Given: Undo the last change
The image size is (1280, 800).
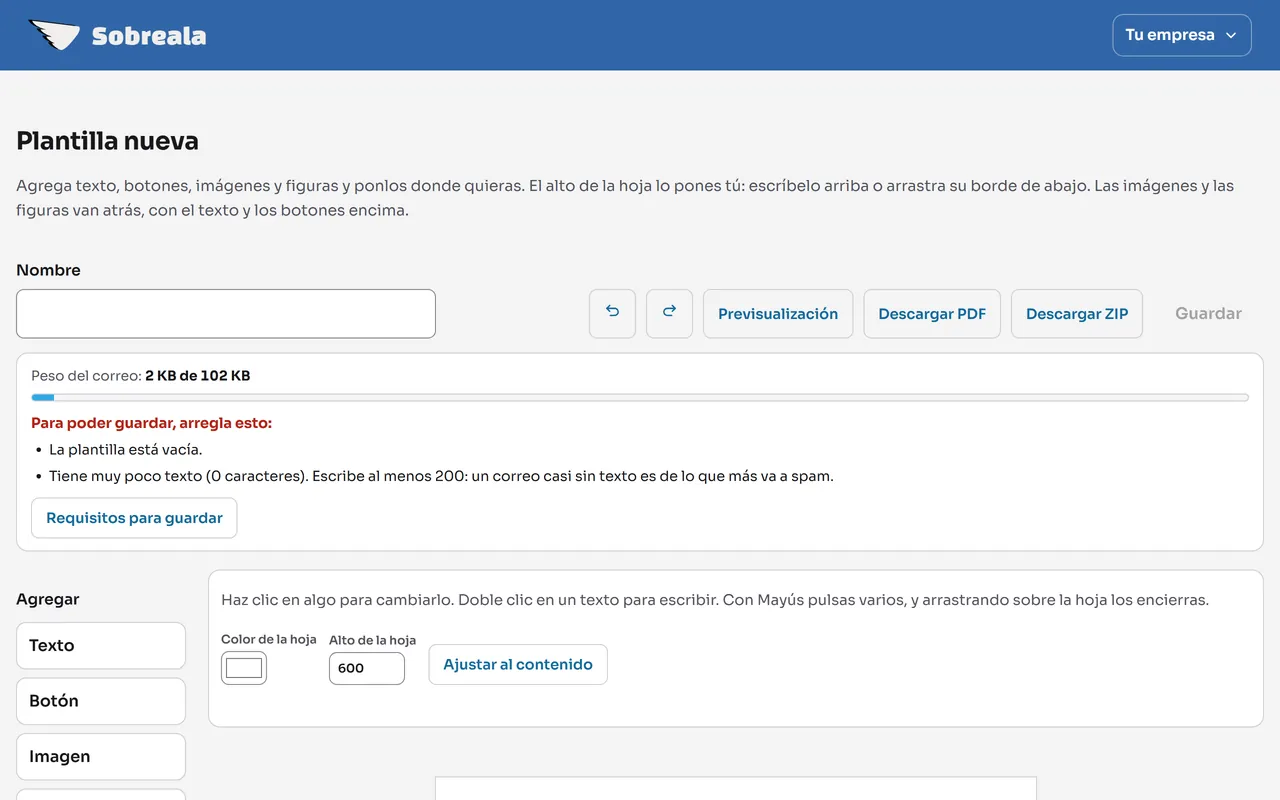Looking at the screenshot, I should tap(612, 314).
